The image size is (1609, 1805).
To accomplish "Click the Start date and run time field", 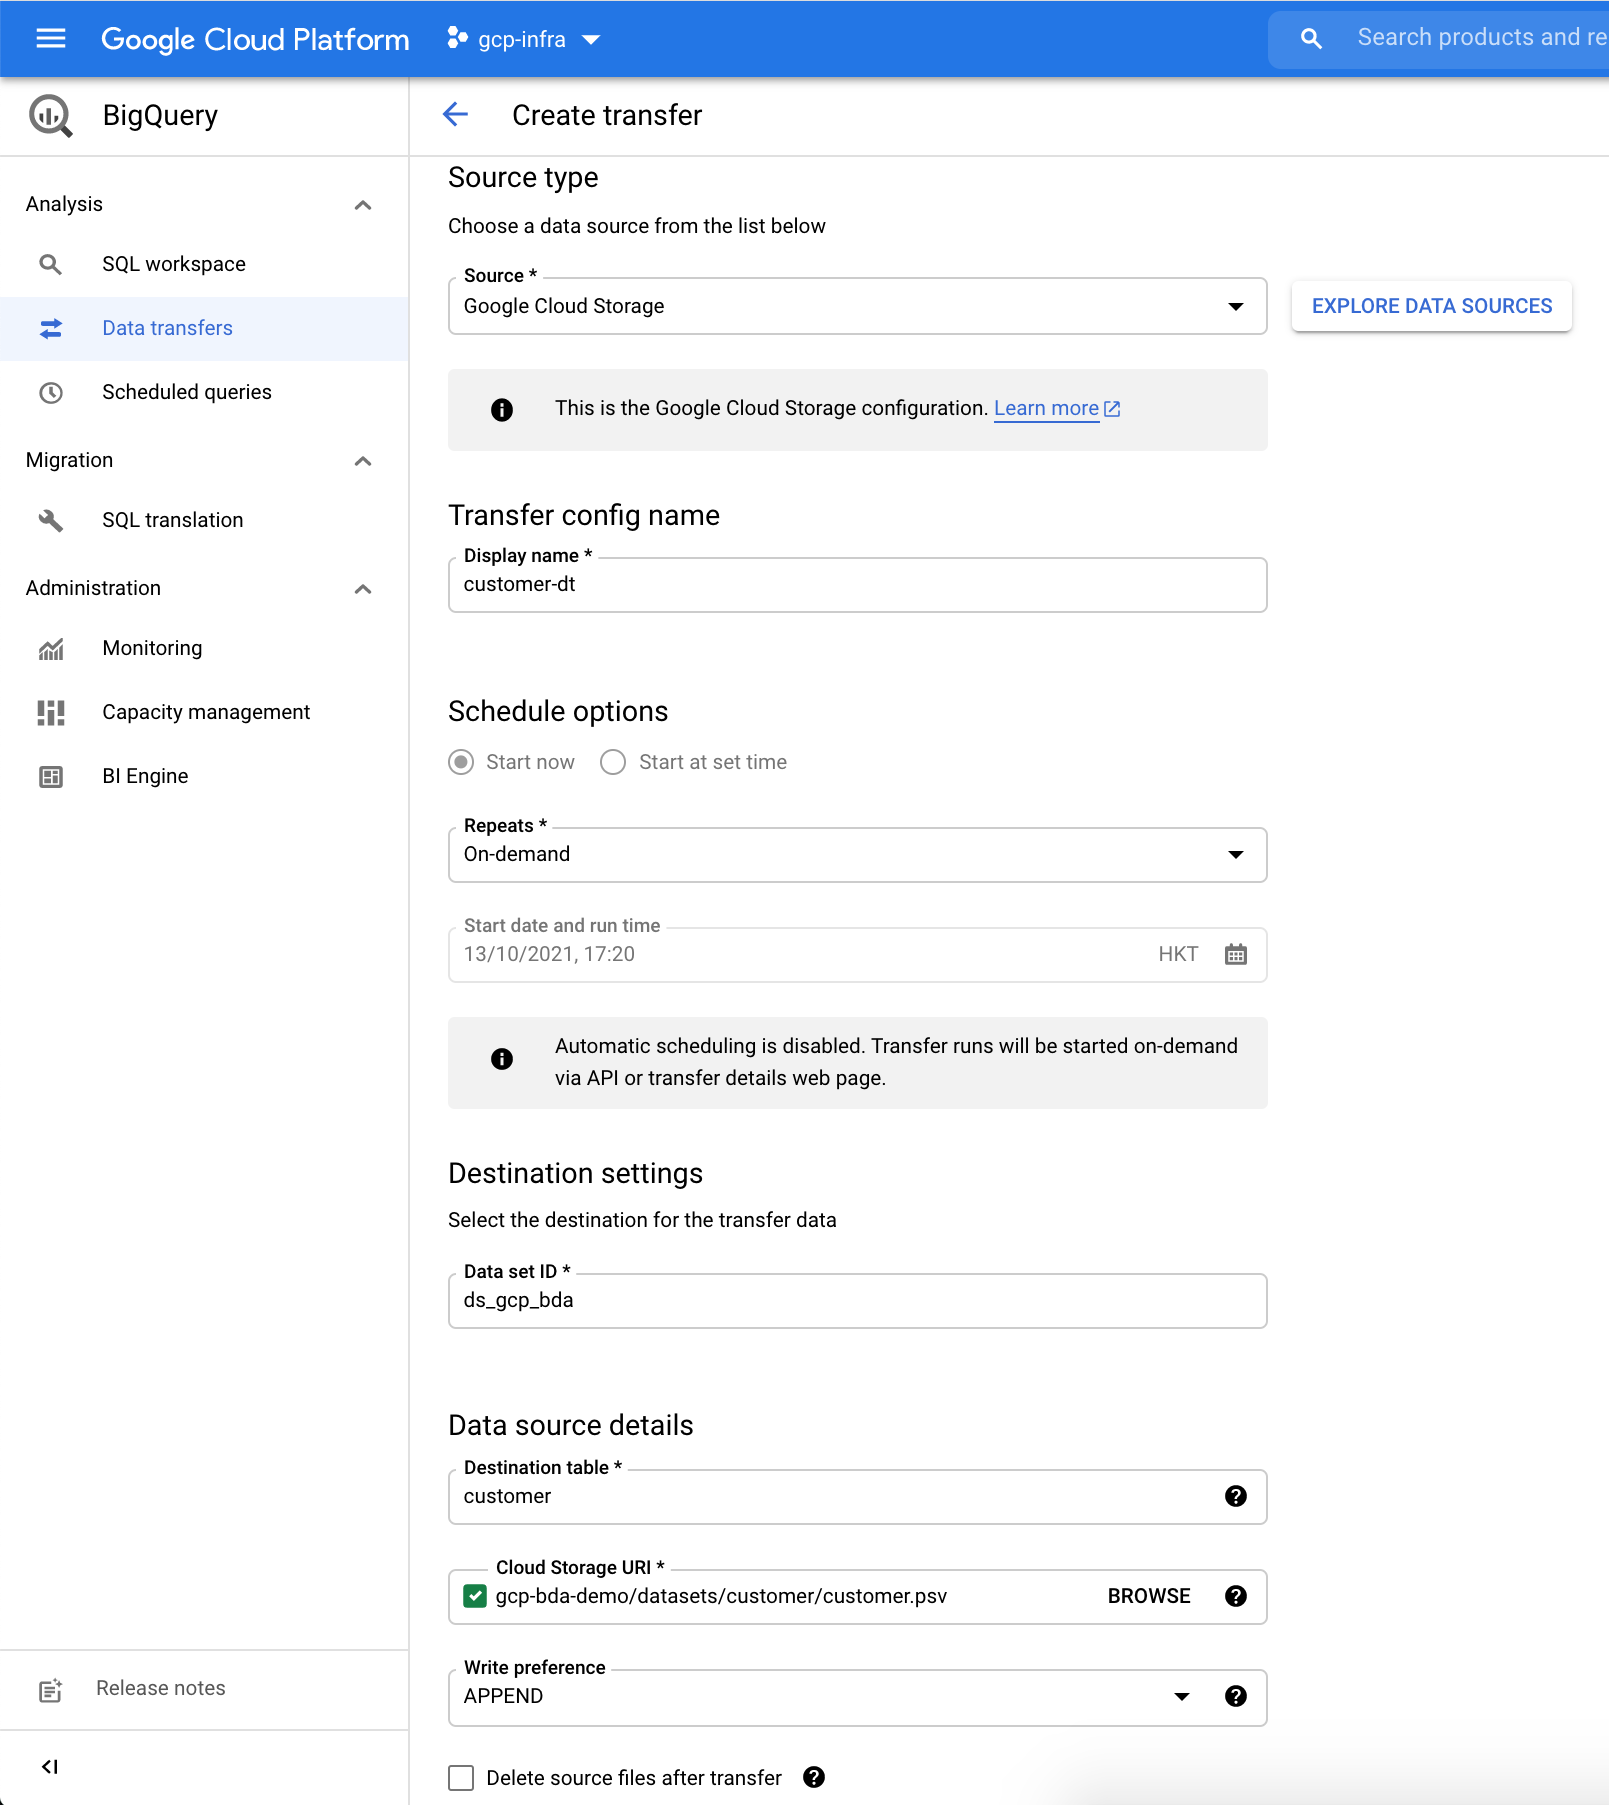I will tap(858, 955).
